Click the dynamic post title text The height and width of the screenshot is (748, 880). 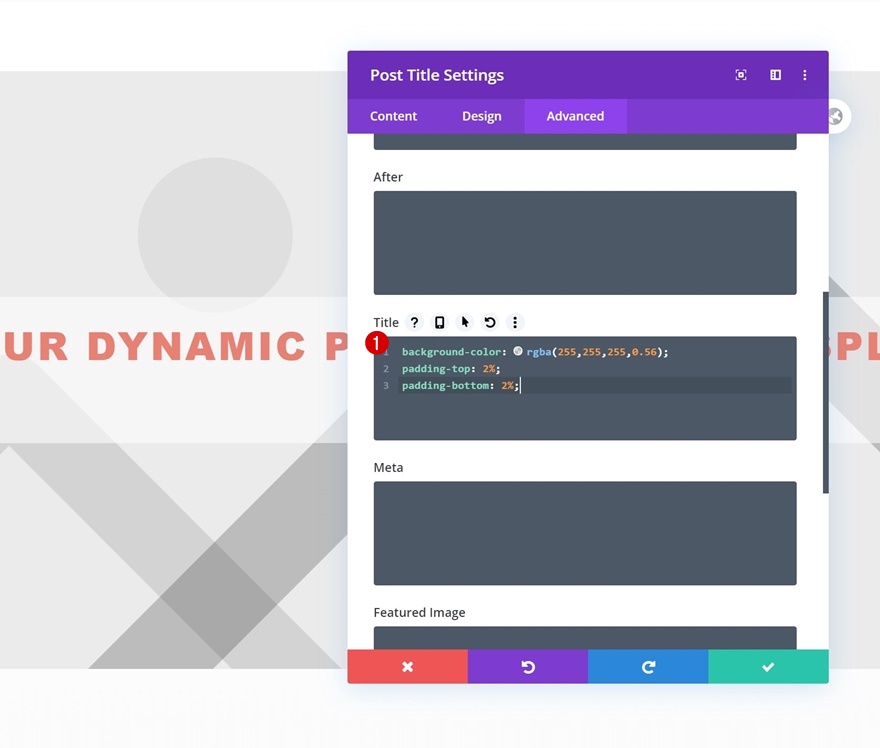174,346
